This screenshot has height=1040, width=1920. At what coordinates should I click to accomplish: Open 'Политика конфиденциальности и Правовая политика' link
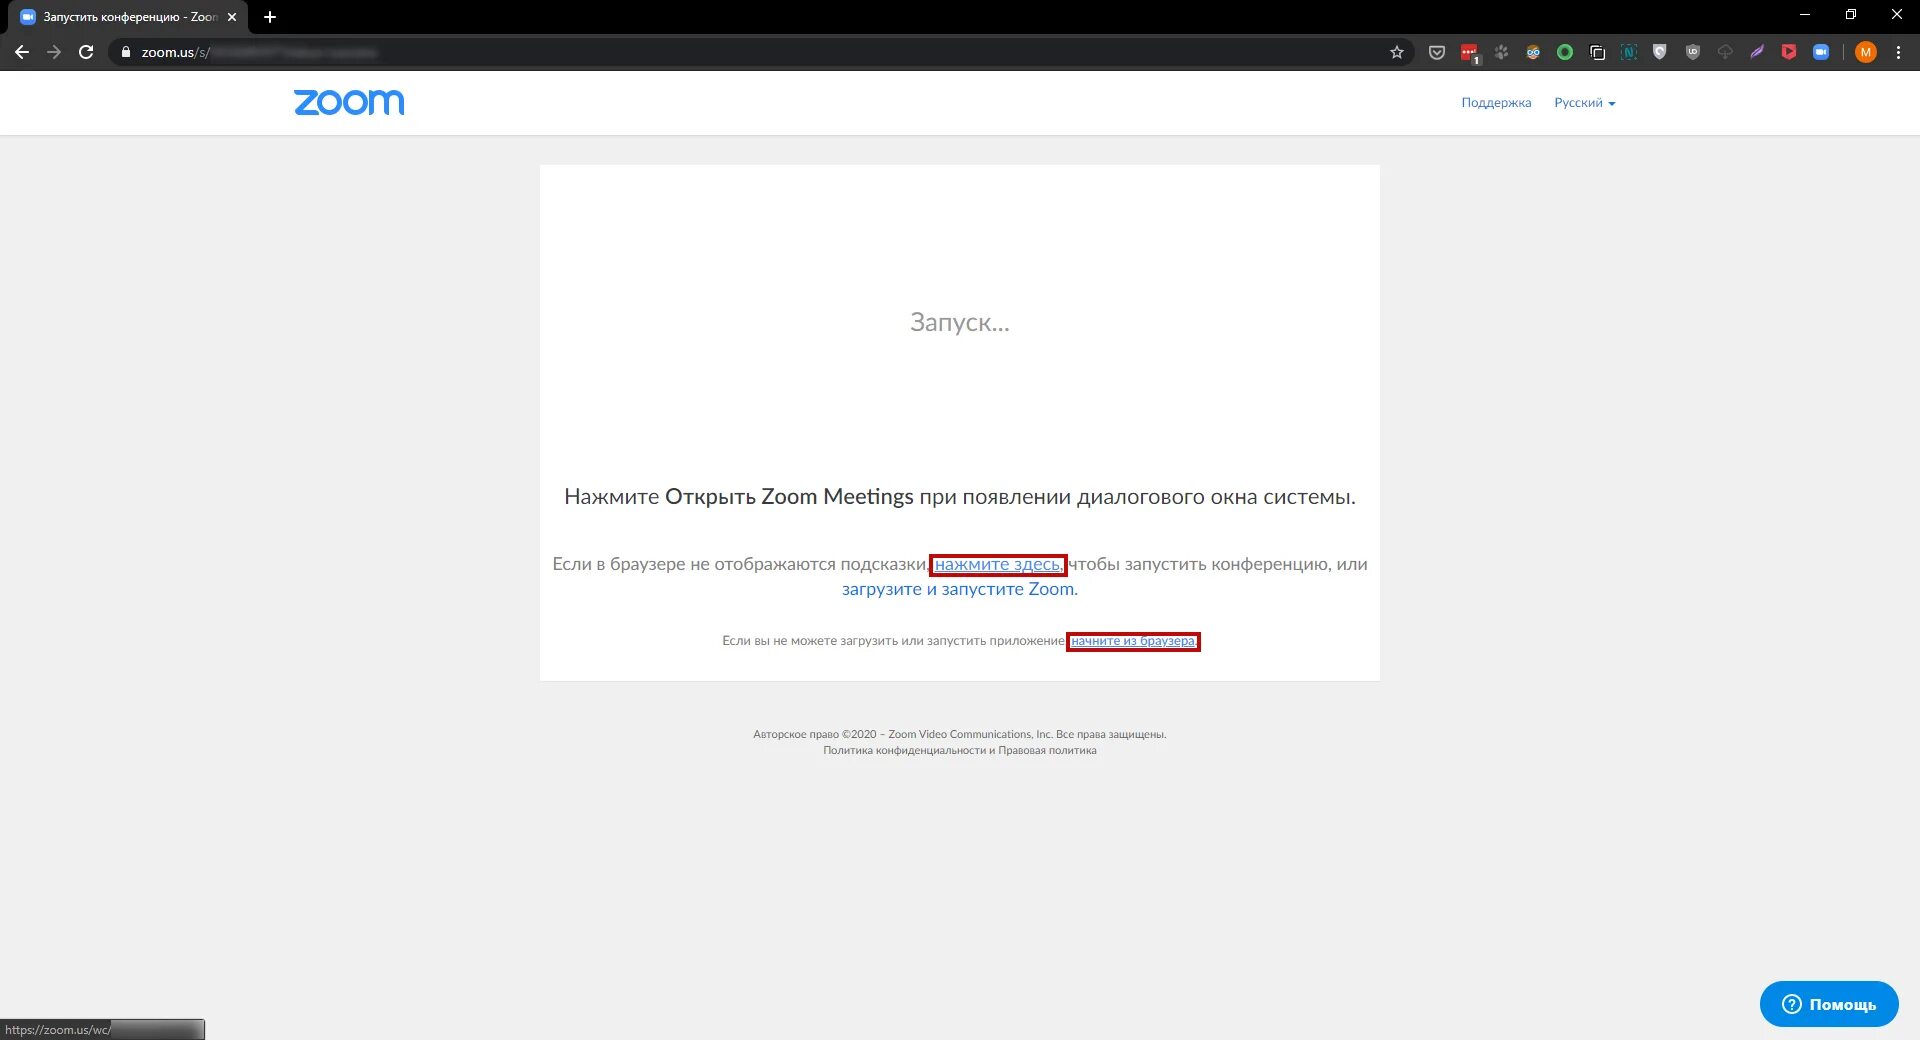(x=960, y=751)
